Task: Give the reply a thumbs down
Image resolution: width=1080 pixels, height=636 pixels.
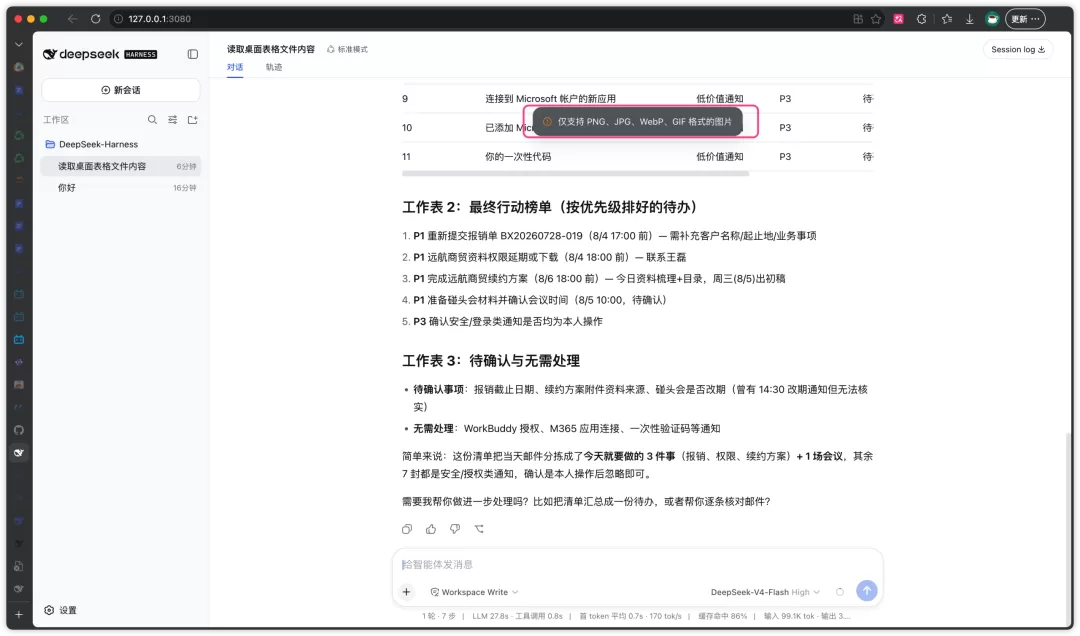Action: pyautogui.click(x=455, y=530)
